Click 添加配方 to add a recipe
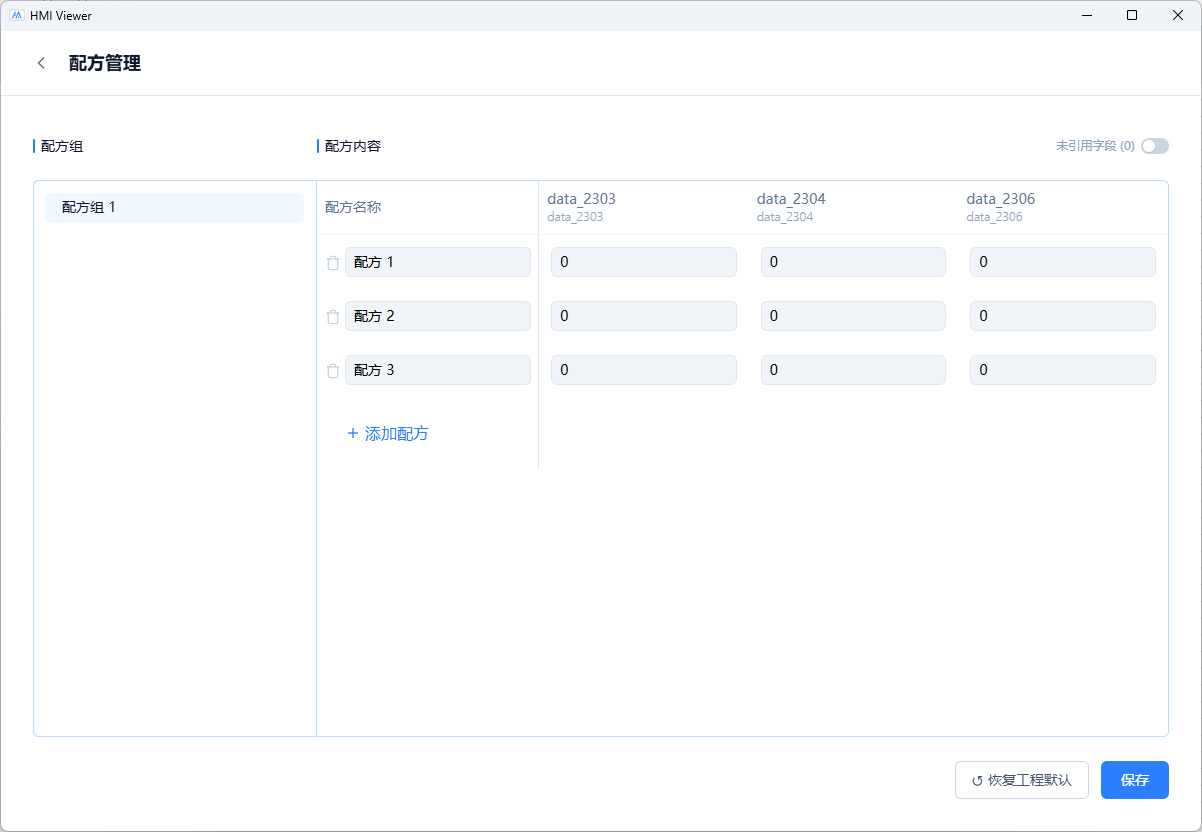The image size is (1202, 832). 388,434
